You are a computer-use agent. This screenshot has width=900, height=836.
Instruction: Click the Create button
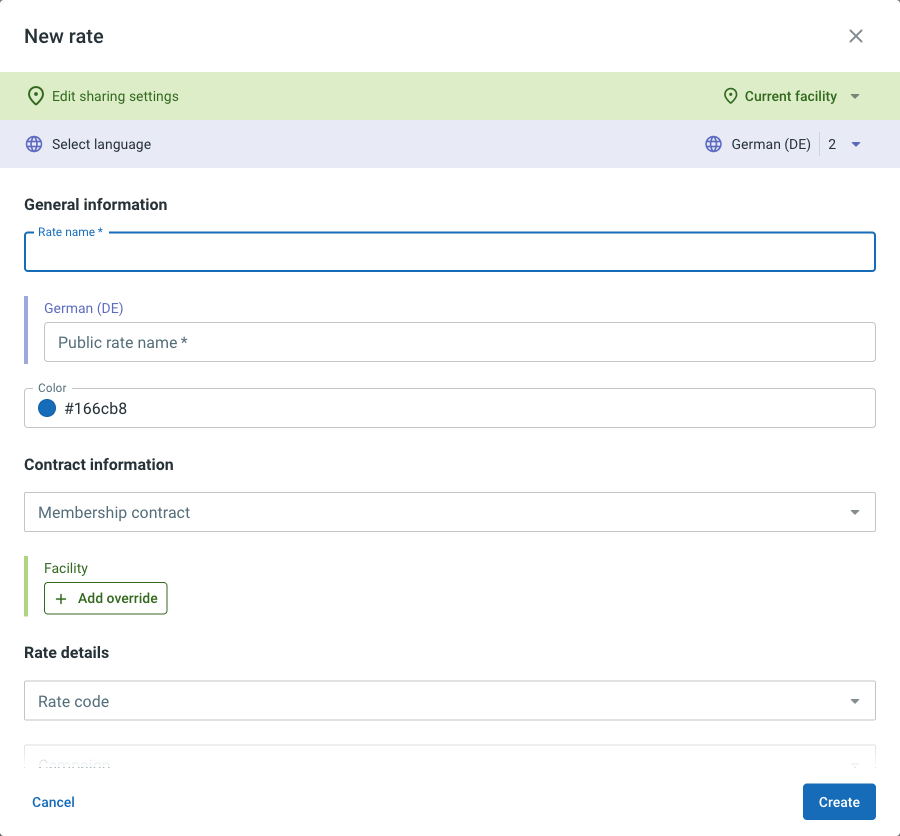(x=839, y=802)
